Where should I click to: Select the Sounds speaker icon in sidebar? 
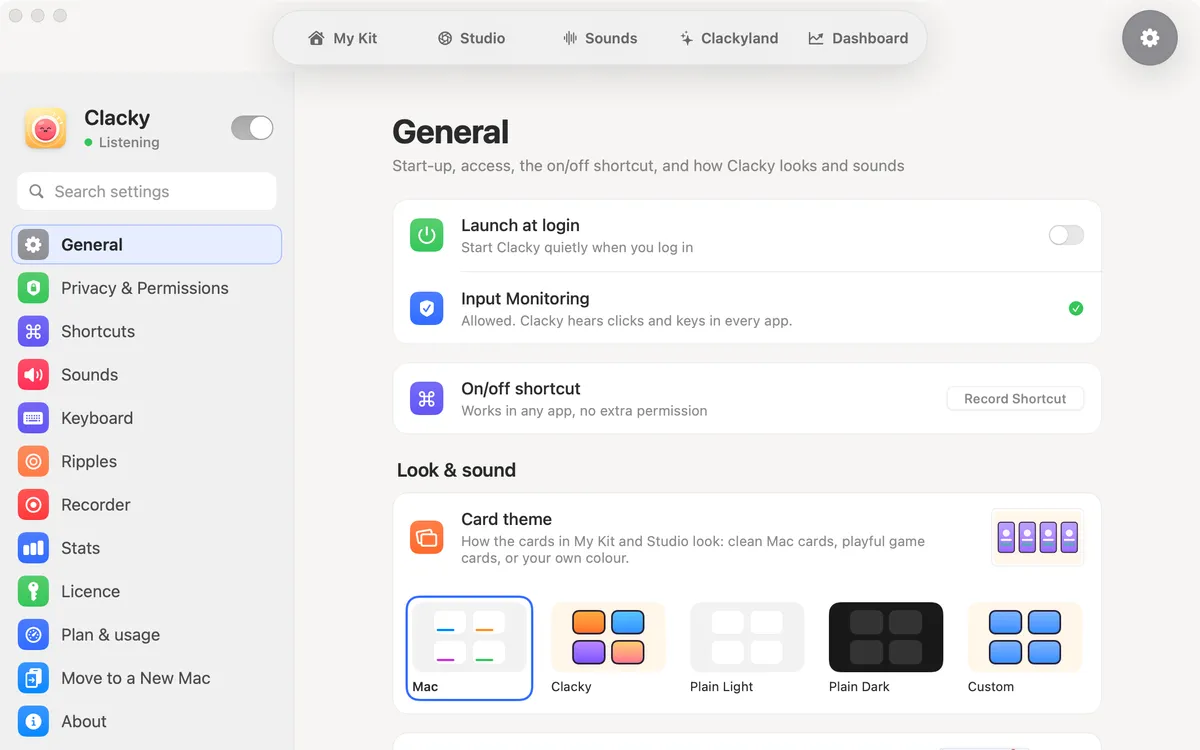(x=33, y=375)
